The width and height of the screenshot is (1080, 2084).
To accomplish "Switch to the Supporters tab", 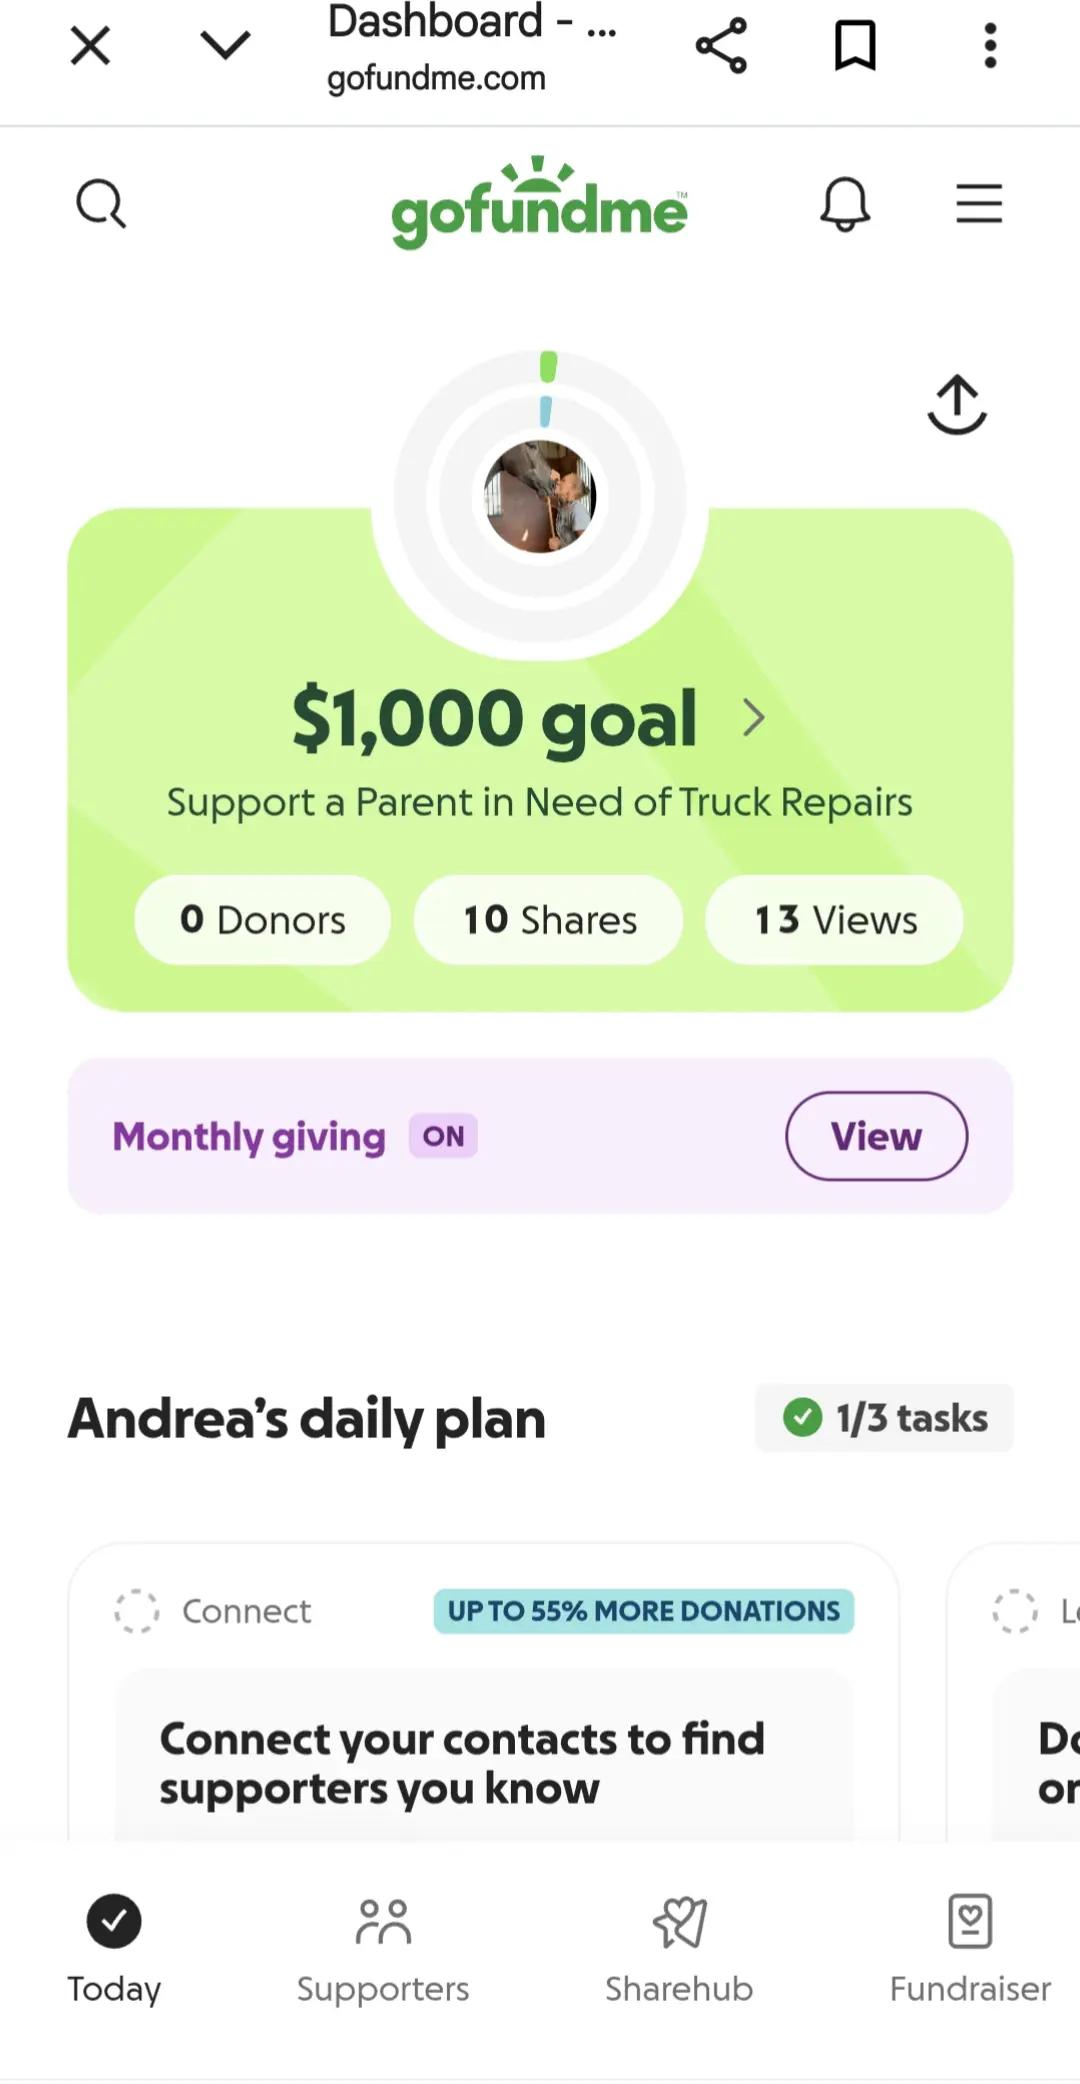I will coord(383,1952).
